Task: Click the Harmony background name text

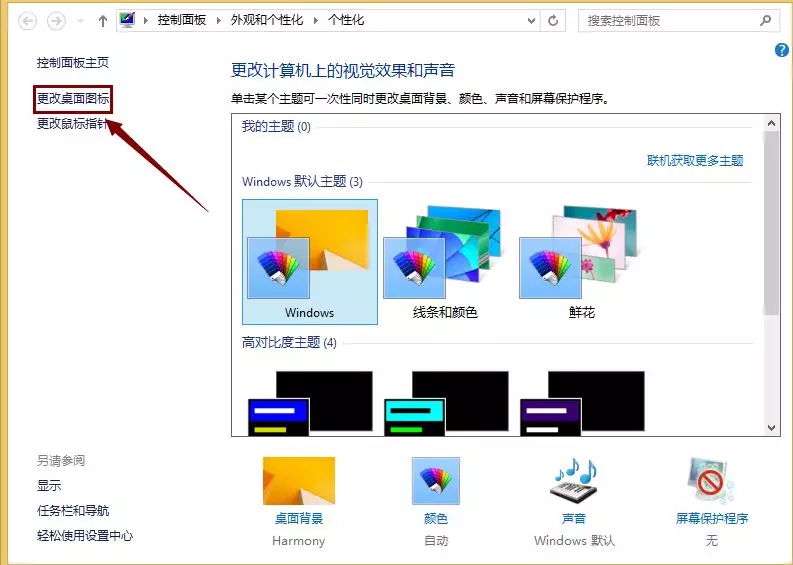Action: [298, 541]
